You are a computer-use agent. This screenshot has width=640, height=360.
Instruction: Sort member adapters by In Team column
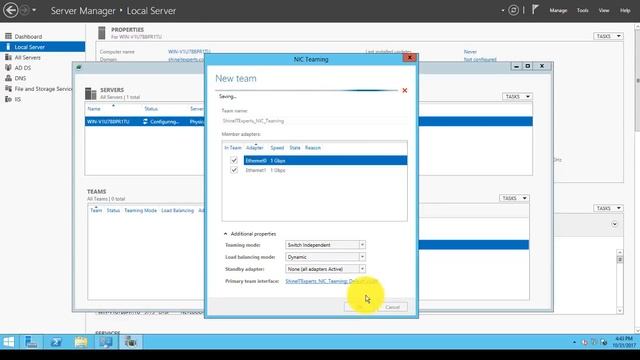tap(233, 148)
